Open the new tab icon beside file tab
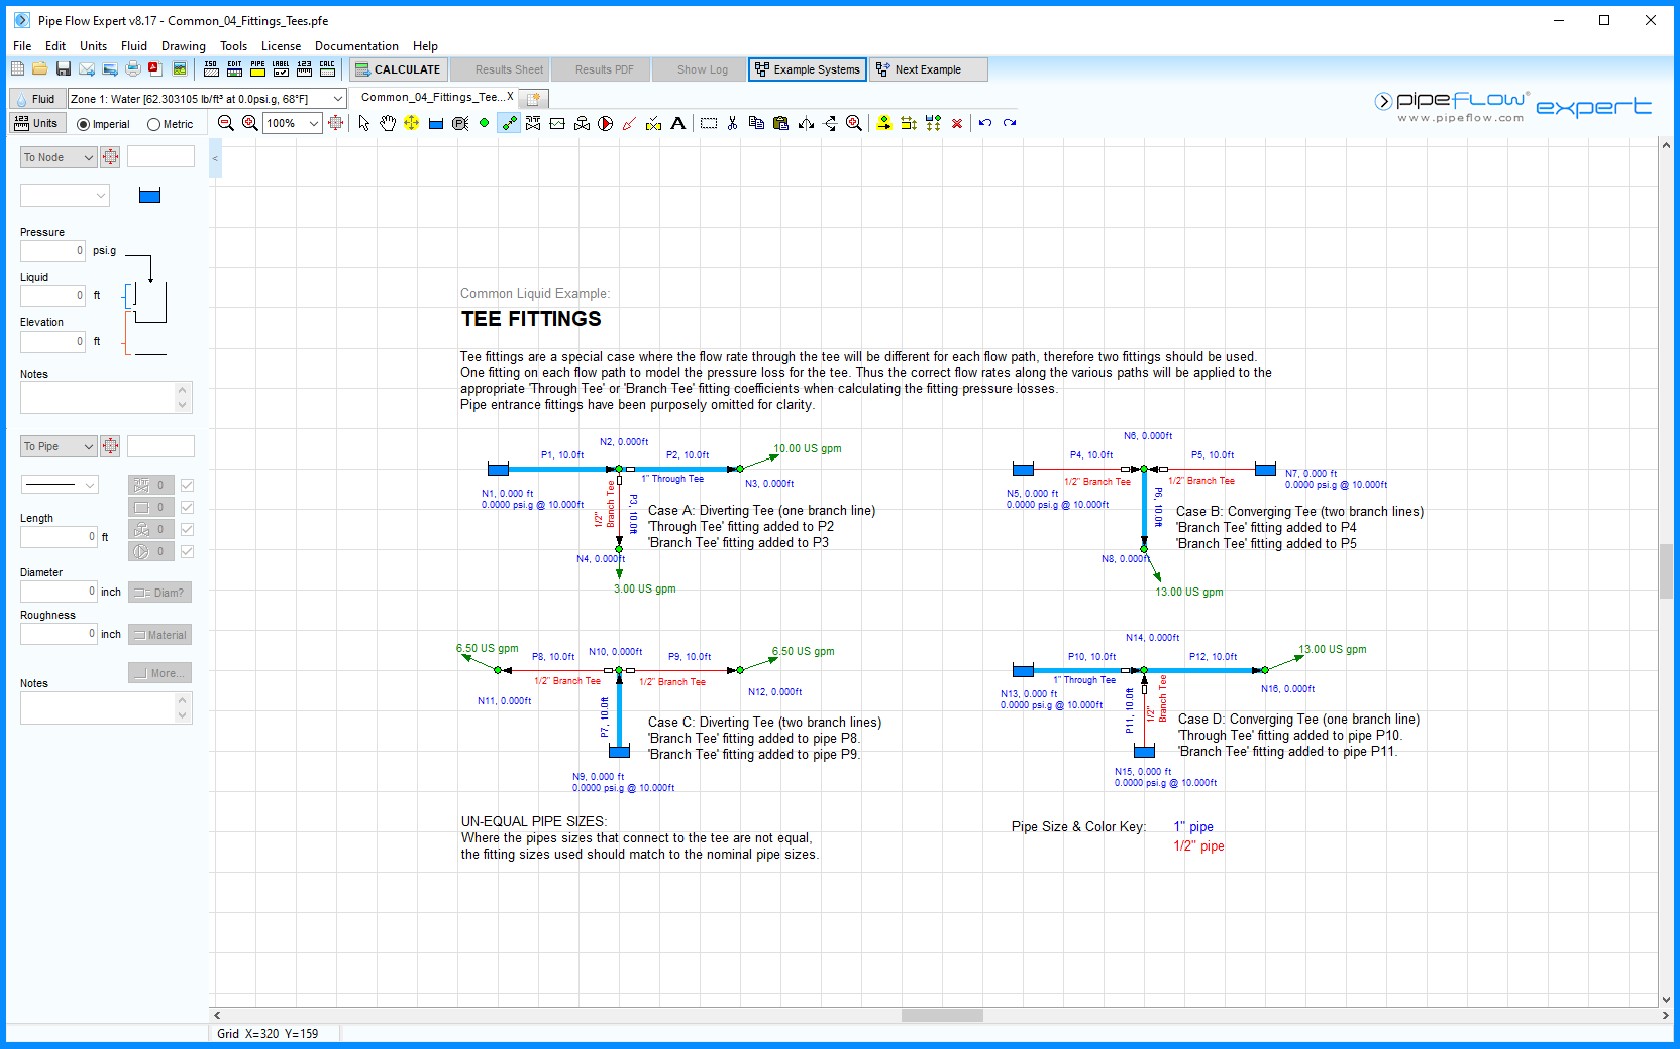 pyautogui.click(x=534, y=98)
